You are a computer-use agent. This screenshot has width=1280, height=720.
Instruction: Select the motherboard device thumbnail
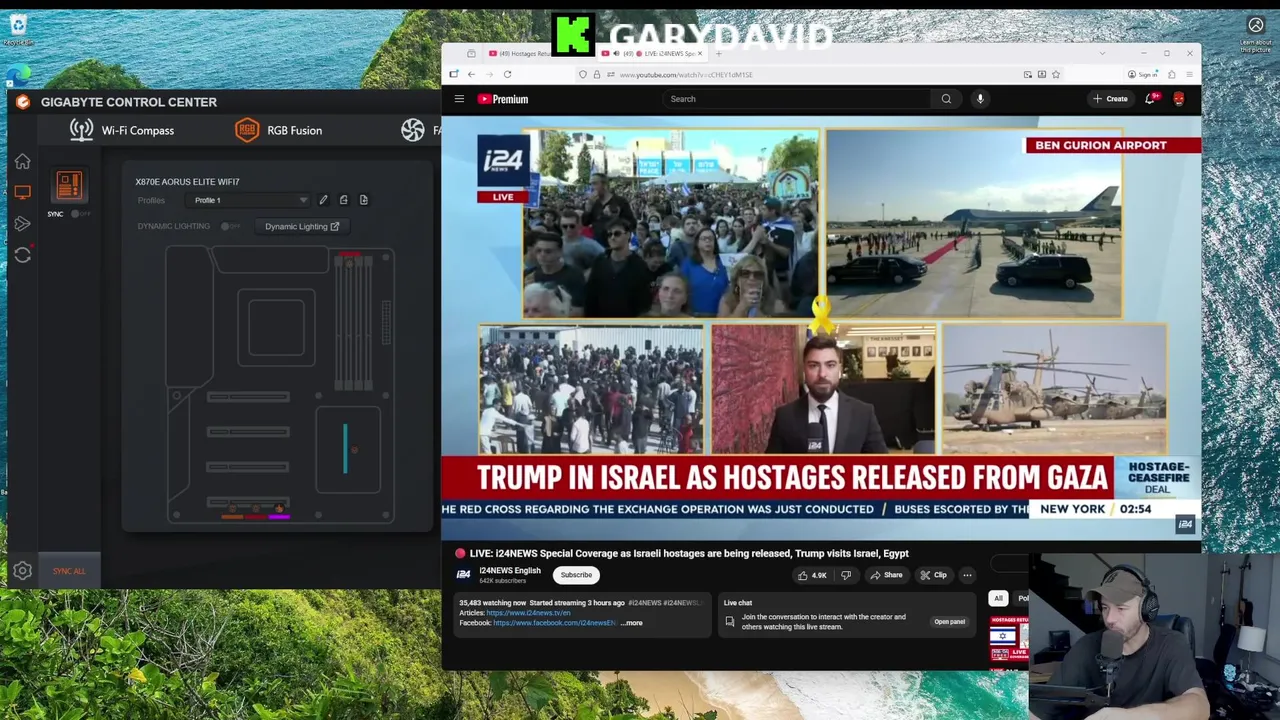pyautogui.click(x=69, y=185)
